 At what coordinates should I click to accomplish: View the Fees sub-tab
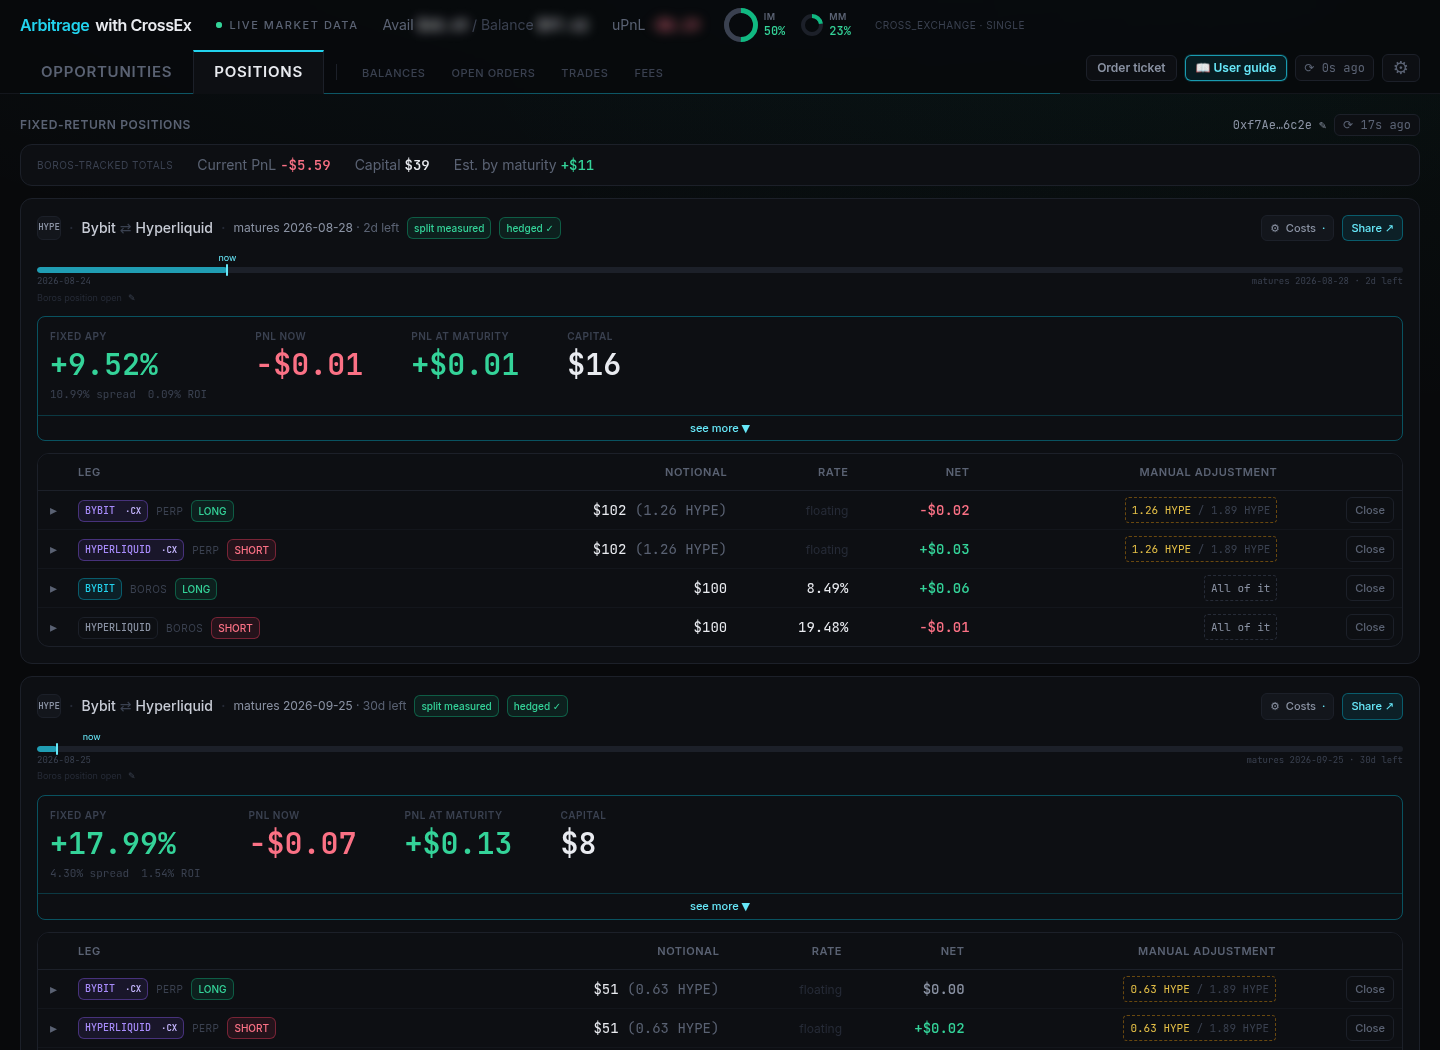click(649, 73)
